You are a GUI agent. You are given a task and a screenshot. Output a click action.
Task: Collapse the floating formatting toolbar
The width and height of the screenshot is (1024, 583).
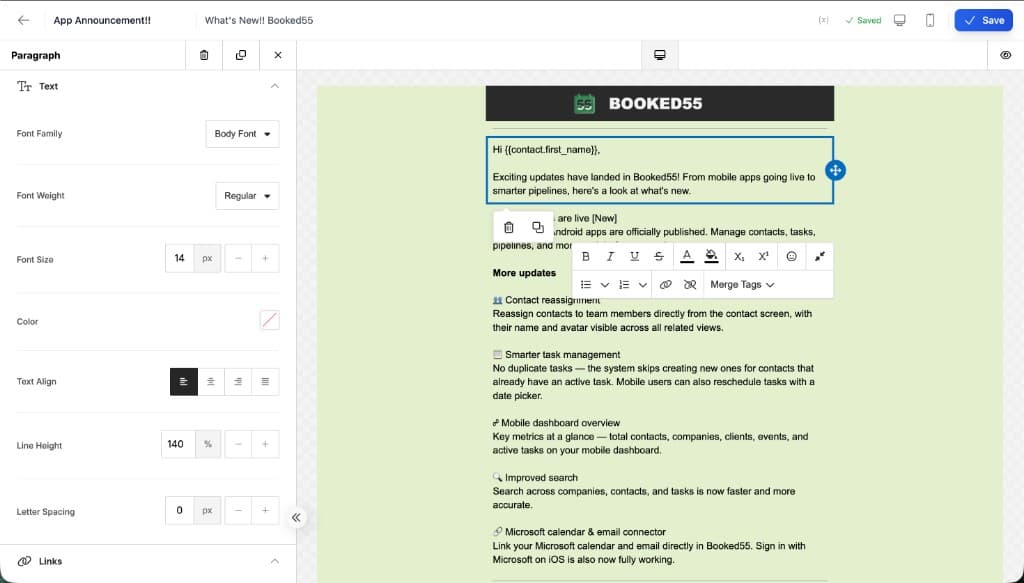(820, 257)
